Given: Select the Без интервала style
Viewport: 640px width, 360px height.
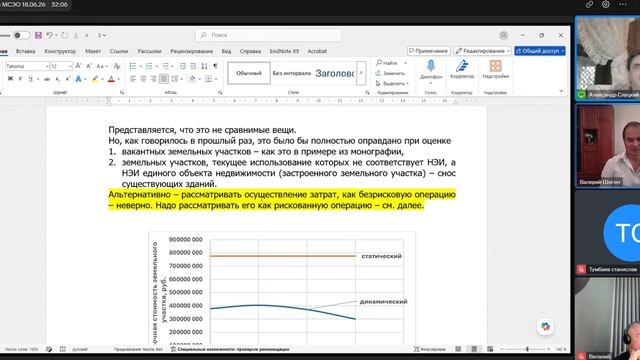Looking at the screenshot, I should (x=291, y=73).
